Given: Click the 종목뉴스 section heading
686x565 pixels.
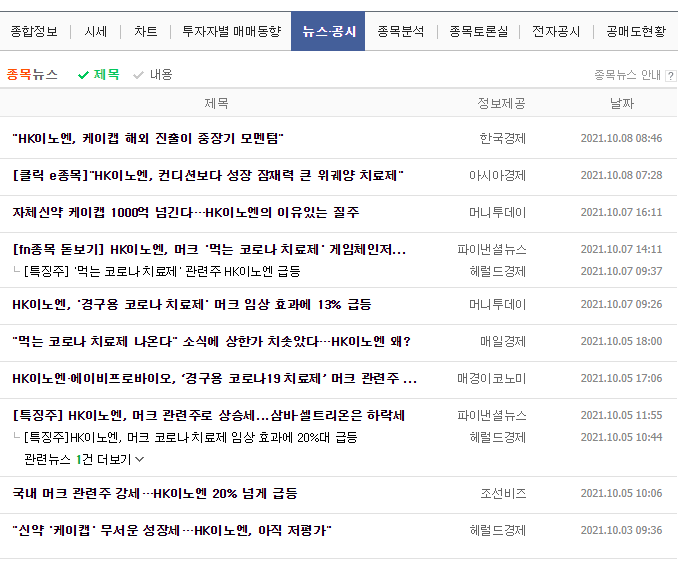Looking at the screenshot, I should [x=32, y=74].
